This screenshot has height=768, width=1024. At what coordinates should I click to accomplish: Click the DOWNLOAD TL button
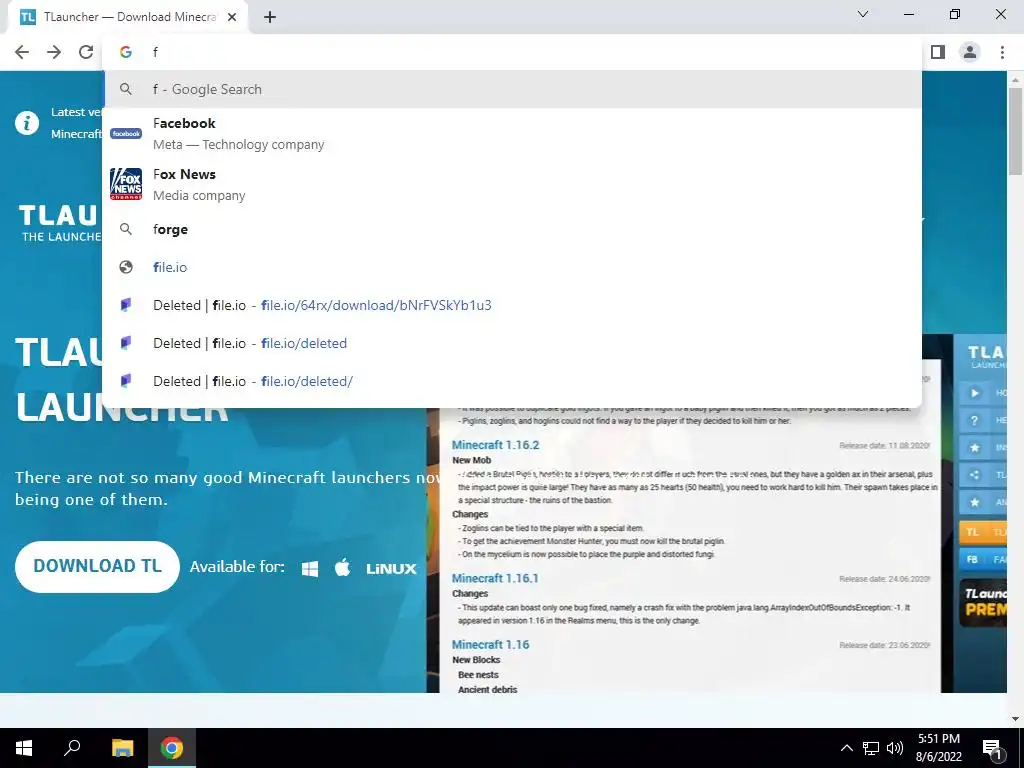click(97, 566)
